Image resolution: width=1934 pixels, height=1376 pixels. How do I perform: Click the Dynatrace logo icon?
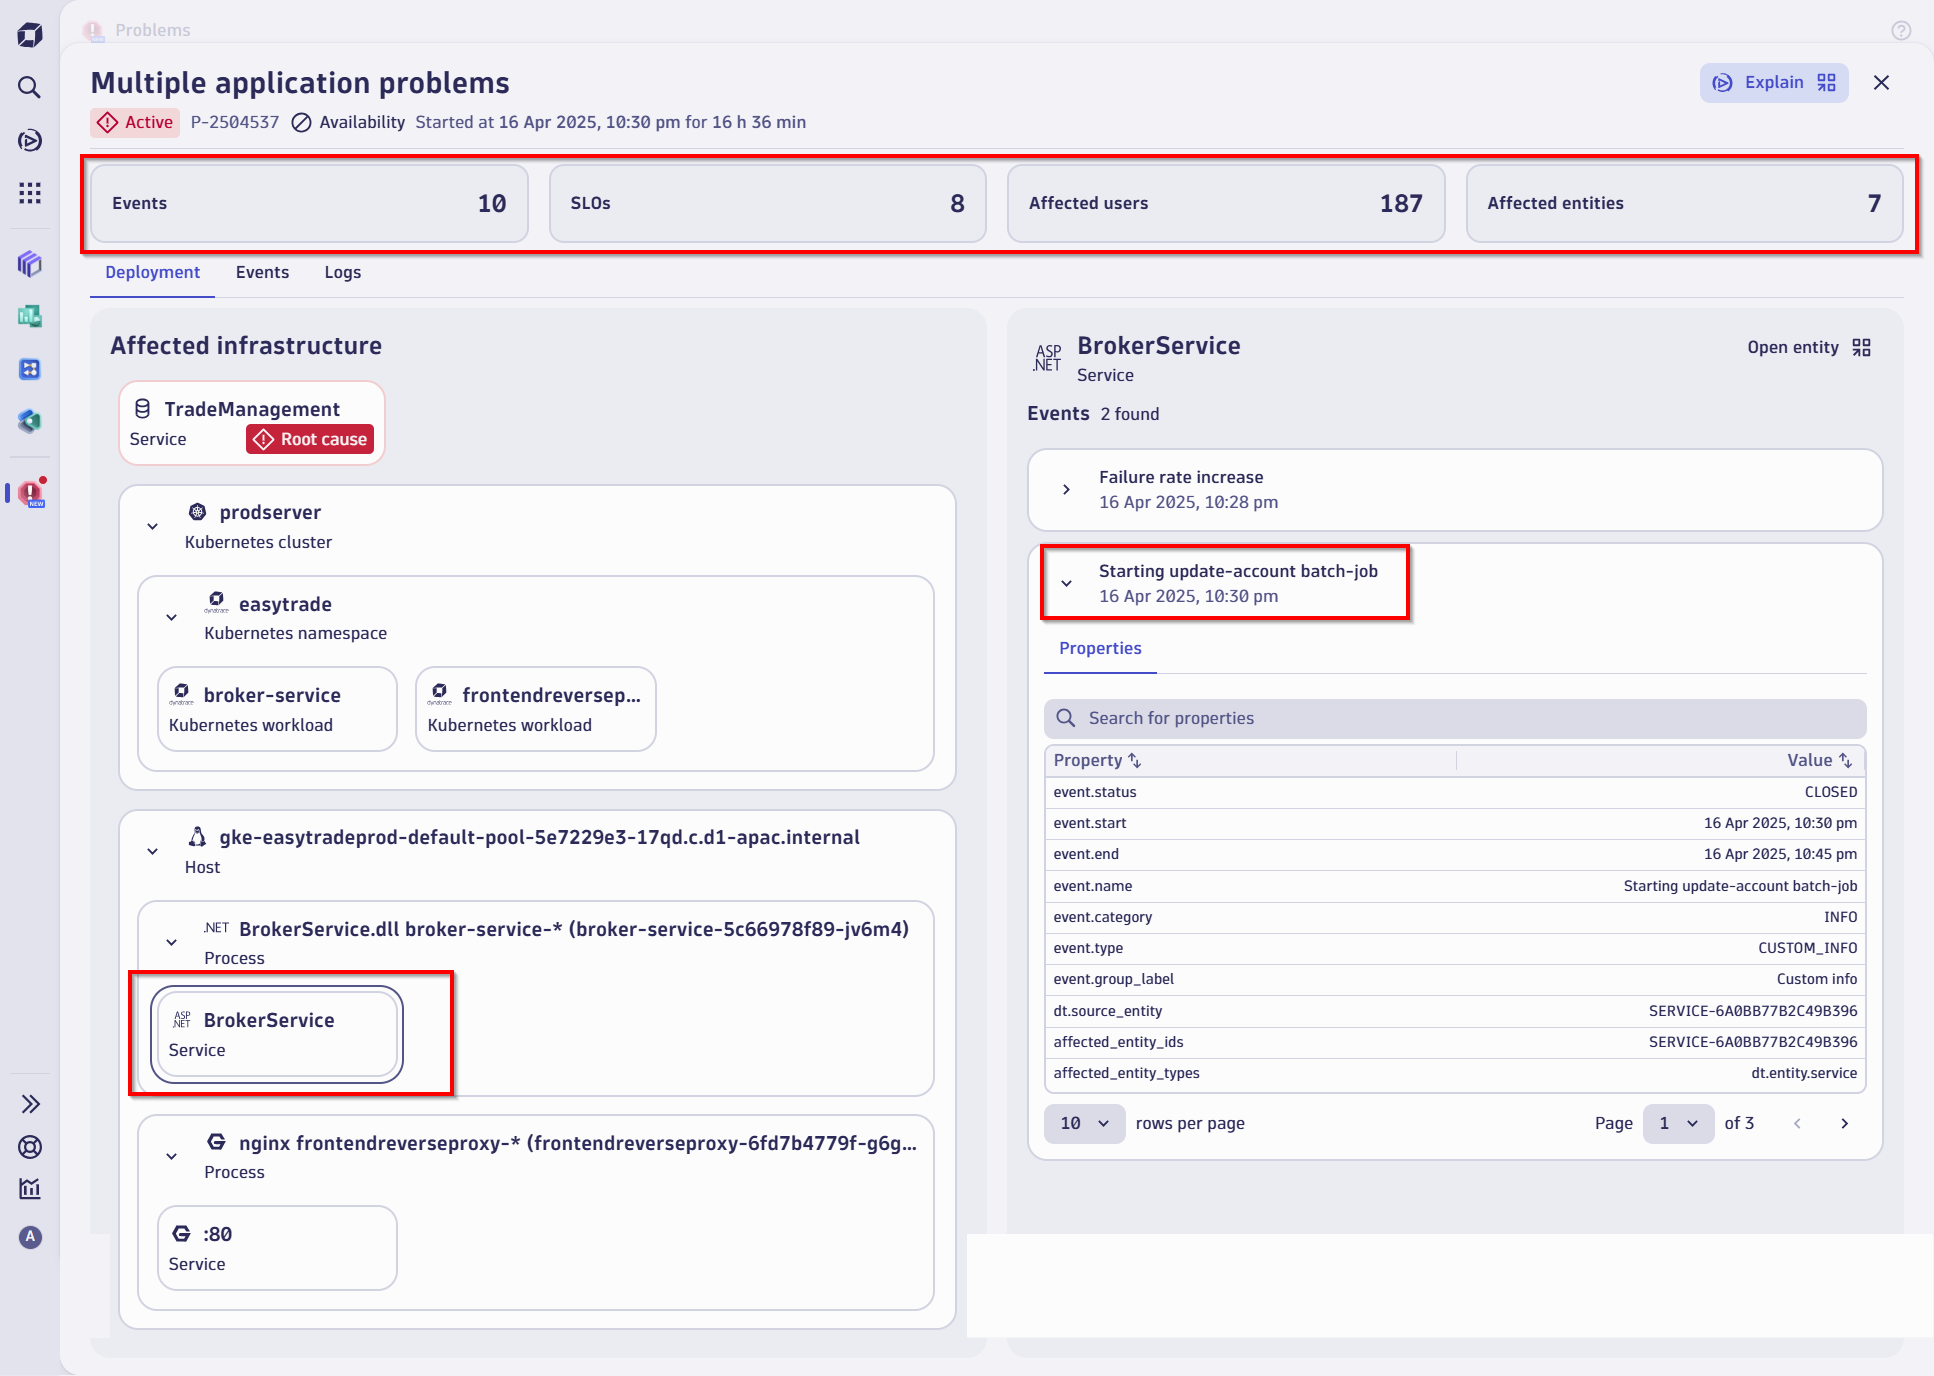click(x=30, y=35)
